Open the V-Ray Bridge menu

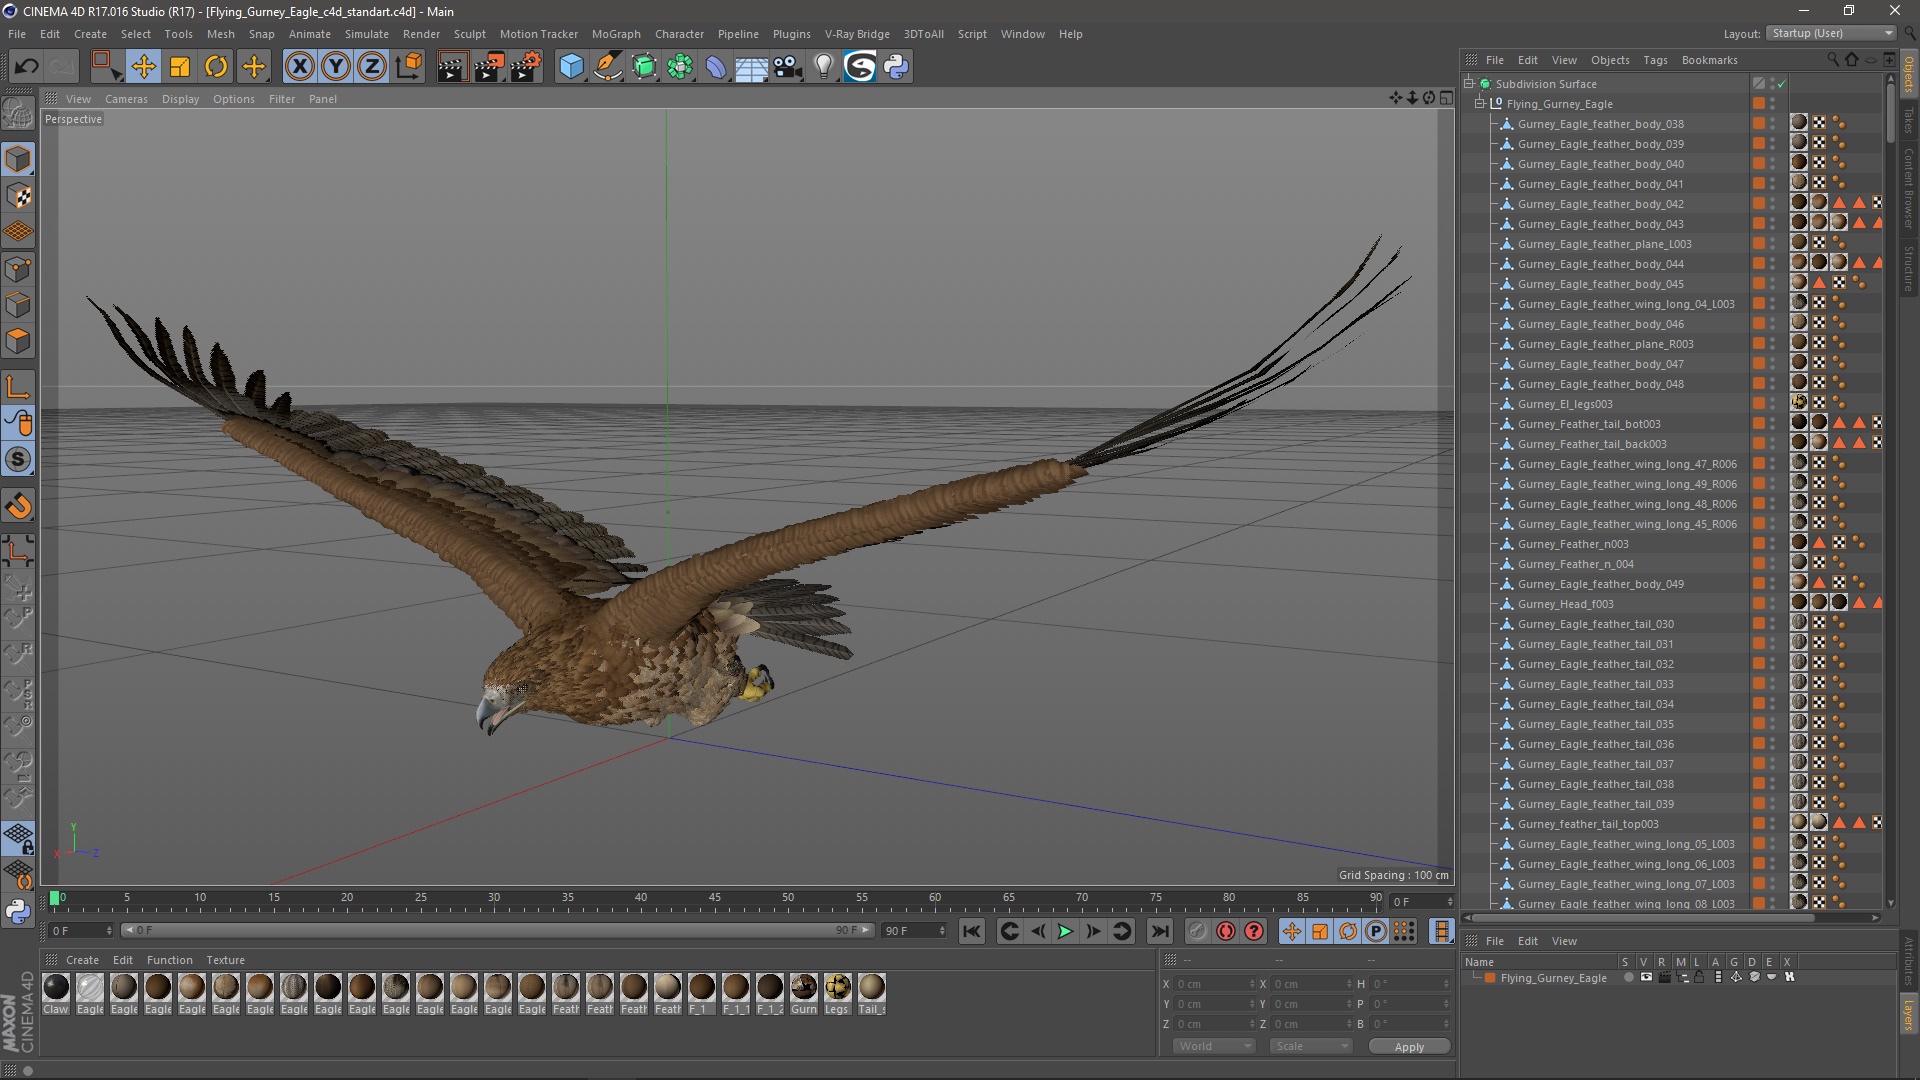[857, 34]
